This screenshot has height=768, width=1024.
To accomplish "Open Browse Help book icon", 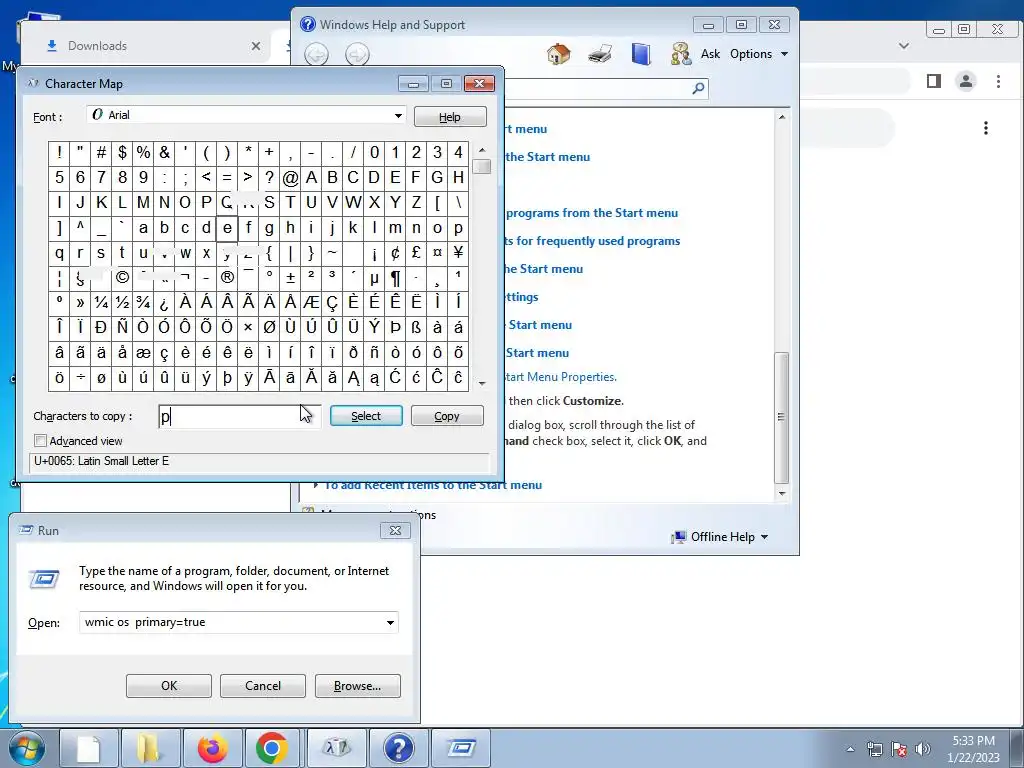I will (641, 54).
